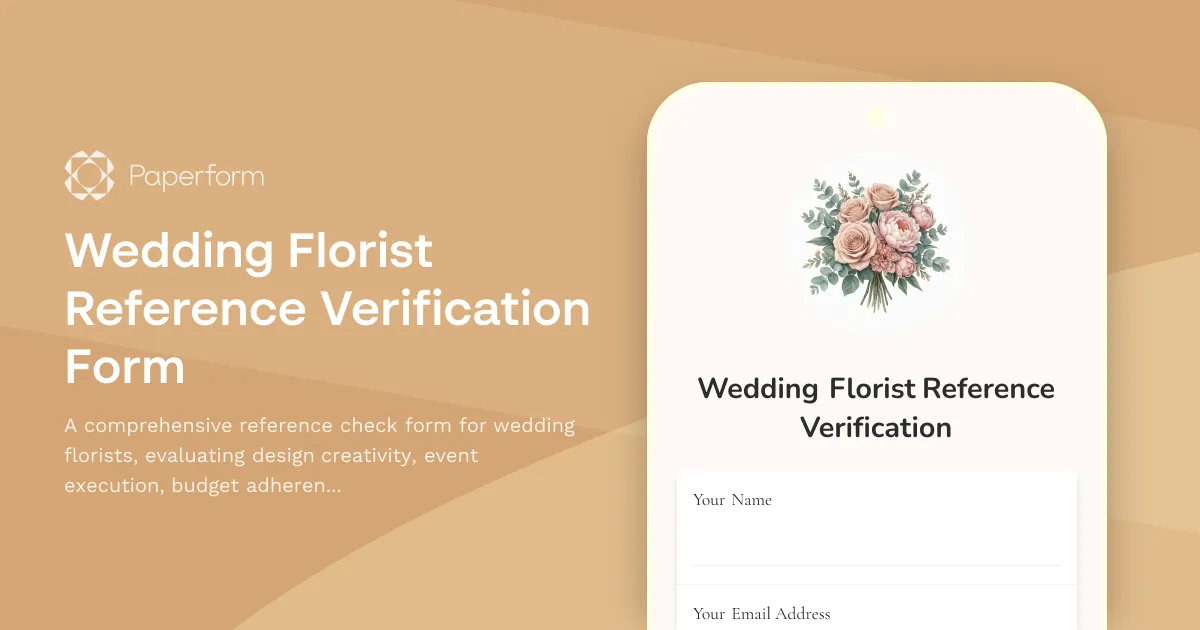
Task: Select the Paperform wordmark text
Action: [x=196, y=175]
